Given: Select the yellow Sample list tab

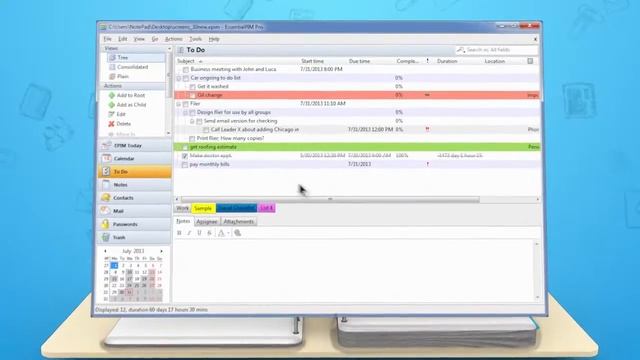Looking at the screenshot, I should coord(203,208).
